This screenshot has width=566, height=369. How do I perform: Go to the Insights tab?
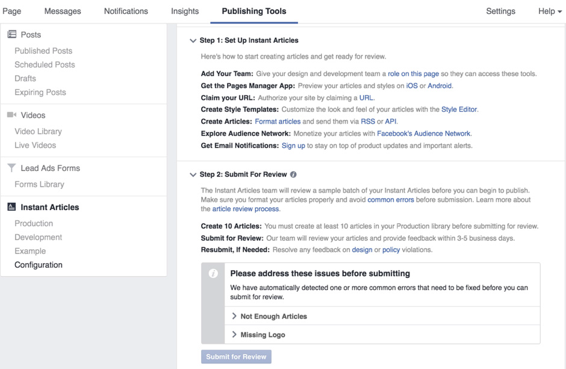point(185,11)
